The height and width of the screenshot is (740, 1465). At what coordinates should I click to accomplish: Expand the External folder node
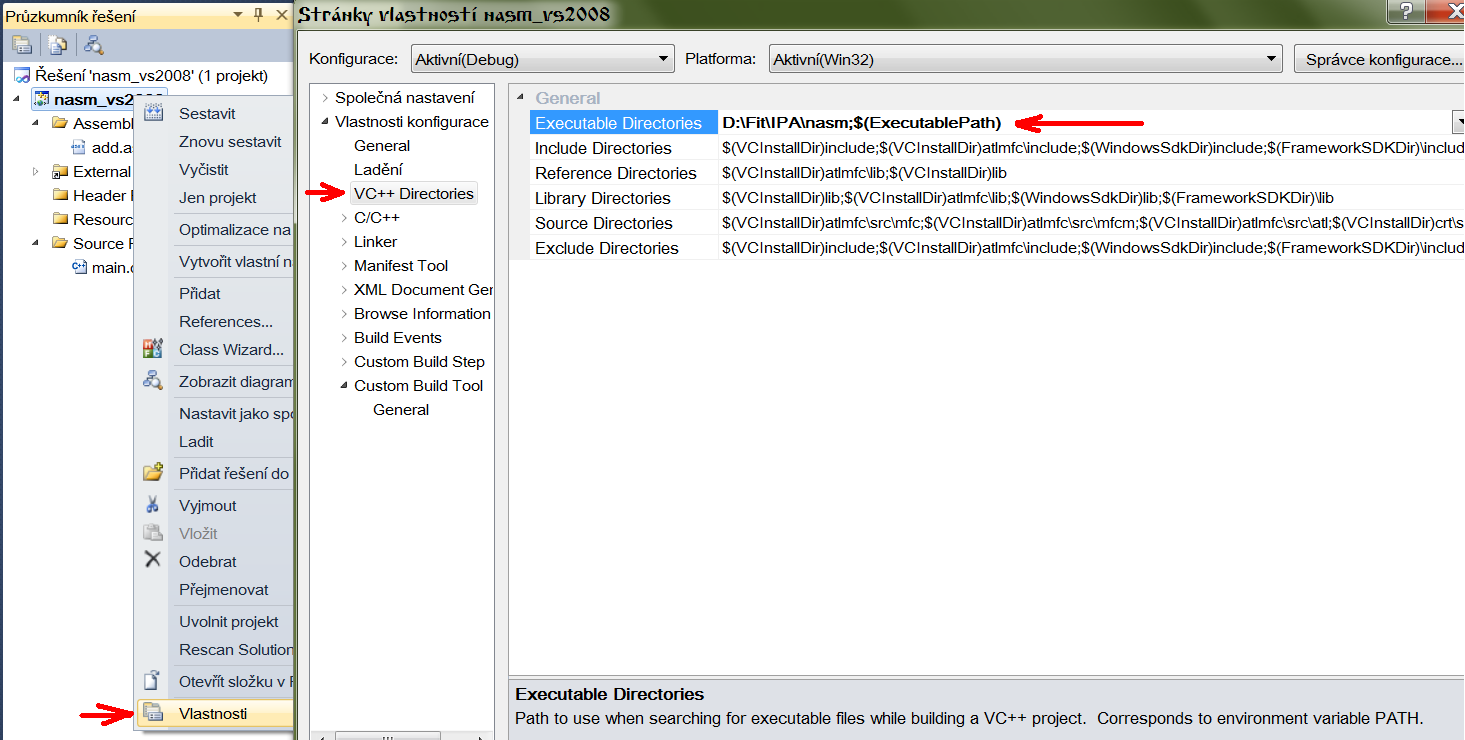point(36,171)
